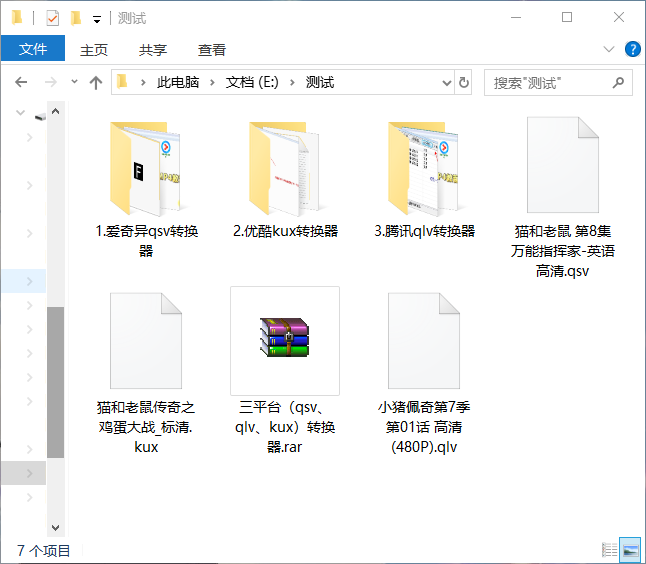The width and height of the screenshot is (646, 564).
Task: Click the file name 2.优酷kux转换器
Action: [x=285, y=231]
